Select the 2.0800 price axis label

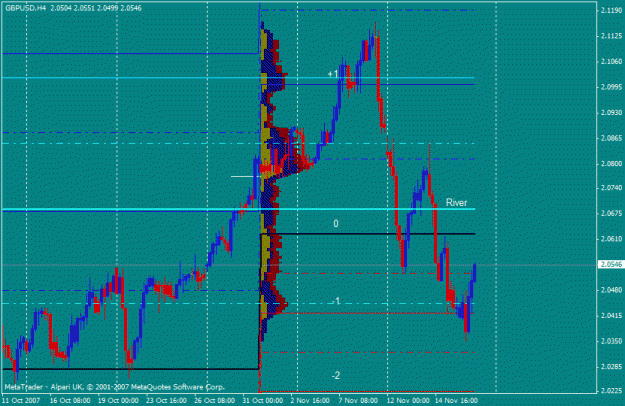611,163
